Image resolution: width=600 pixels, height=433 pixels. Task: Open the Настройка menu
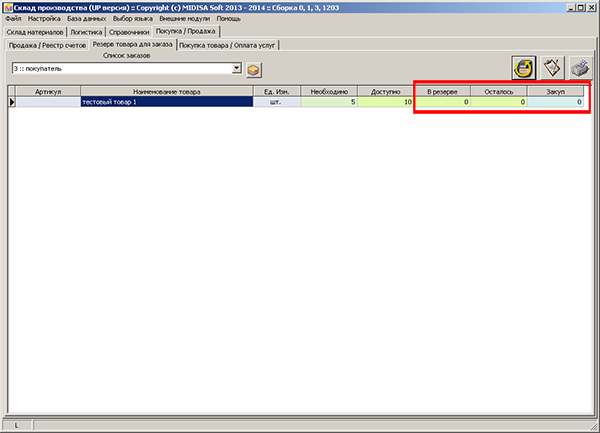coord(43,19)
